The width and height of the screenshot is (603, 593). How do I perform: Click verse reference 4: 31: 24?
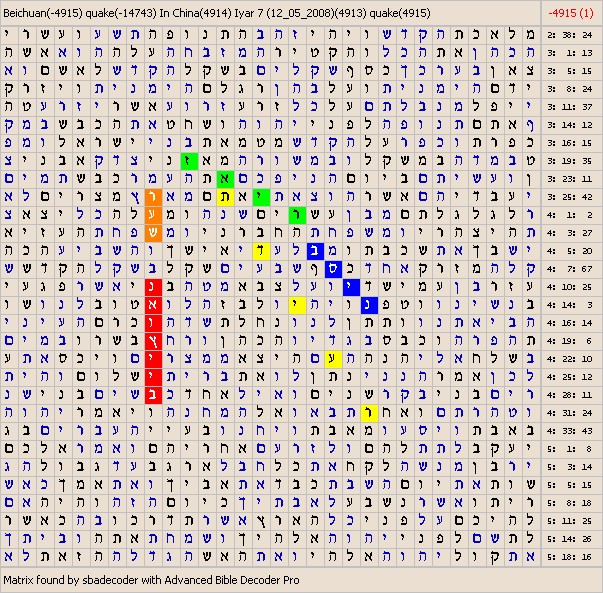[570, 413]
